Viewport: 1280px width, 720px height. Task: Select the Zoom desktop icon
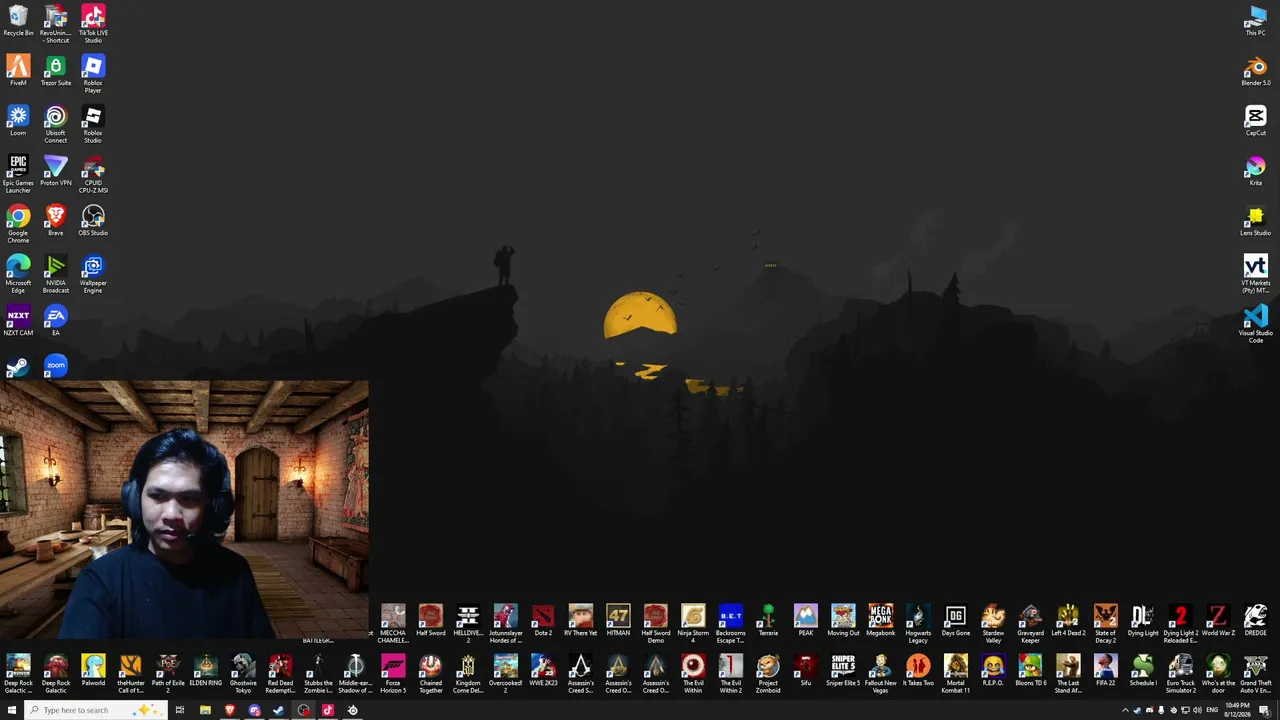56,366
